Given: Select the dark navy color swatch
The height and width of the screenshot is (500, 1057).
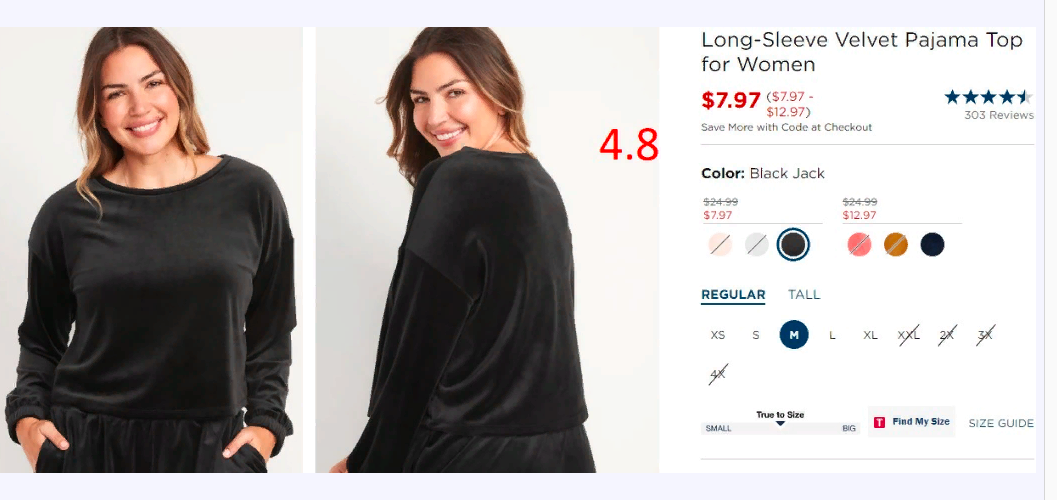Looking at the screenshot, I should click(x=932, y=245).
